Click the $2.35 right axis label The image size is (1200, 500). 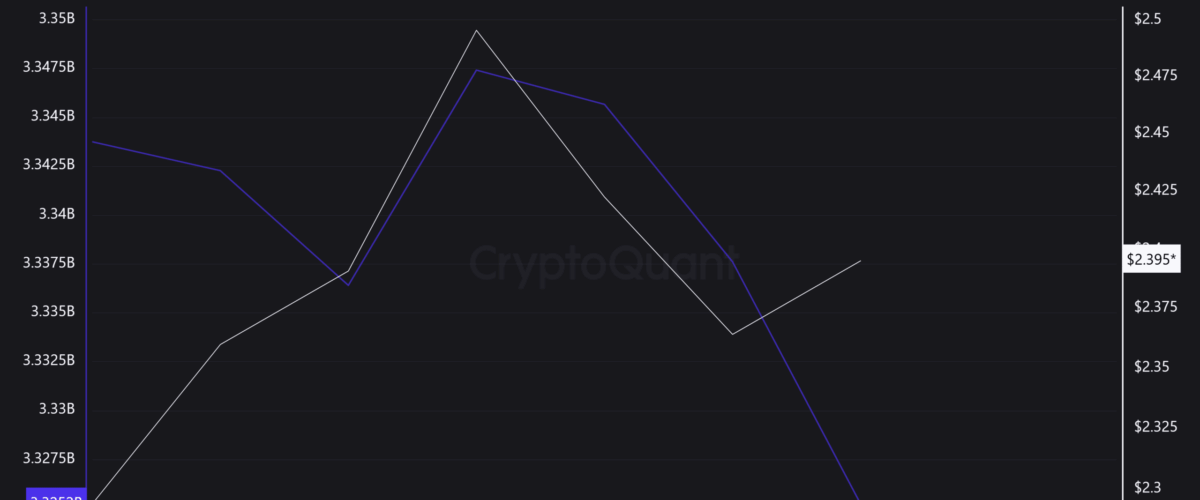(x=1151, y=368)
